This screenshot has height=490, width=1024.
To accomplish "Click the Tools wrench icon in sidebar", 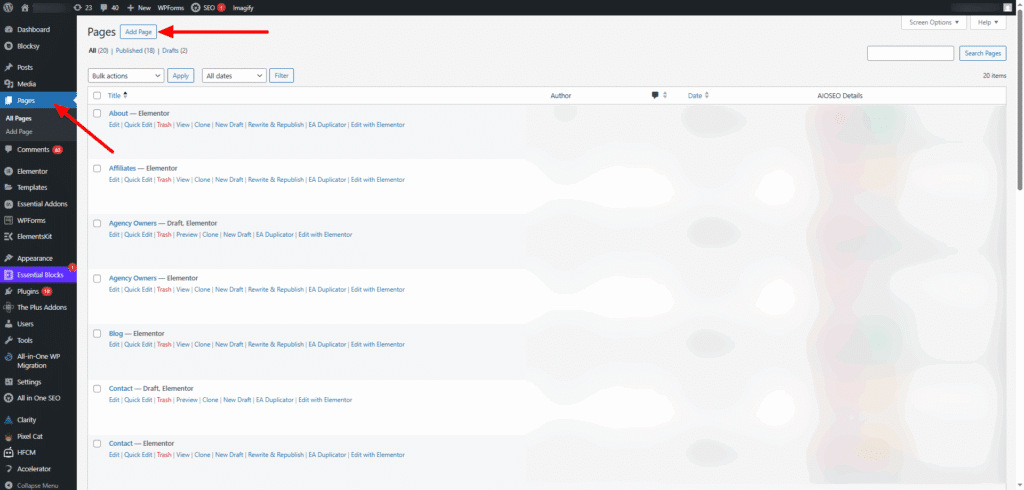I will (x=8, y=340).
